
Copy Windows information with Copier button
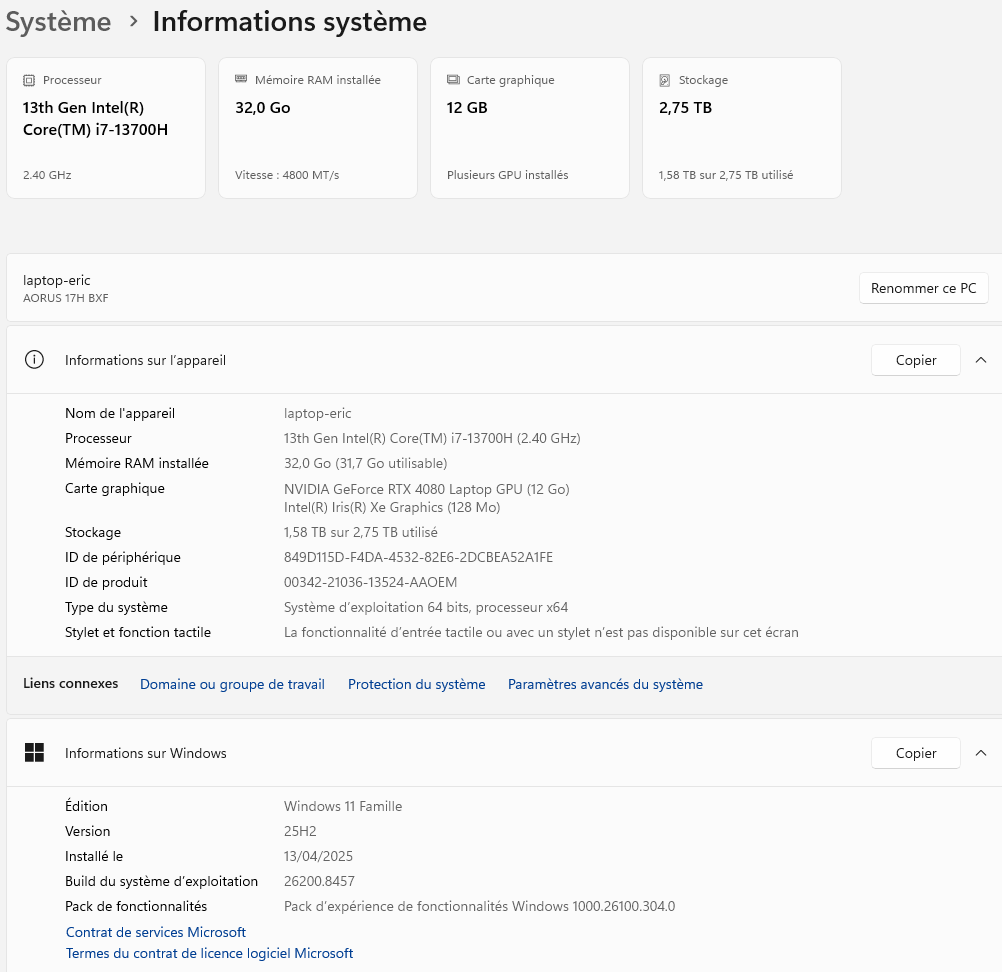(916, 753)
